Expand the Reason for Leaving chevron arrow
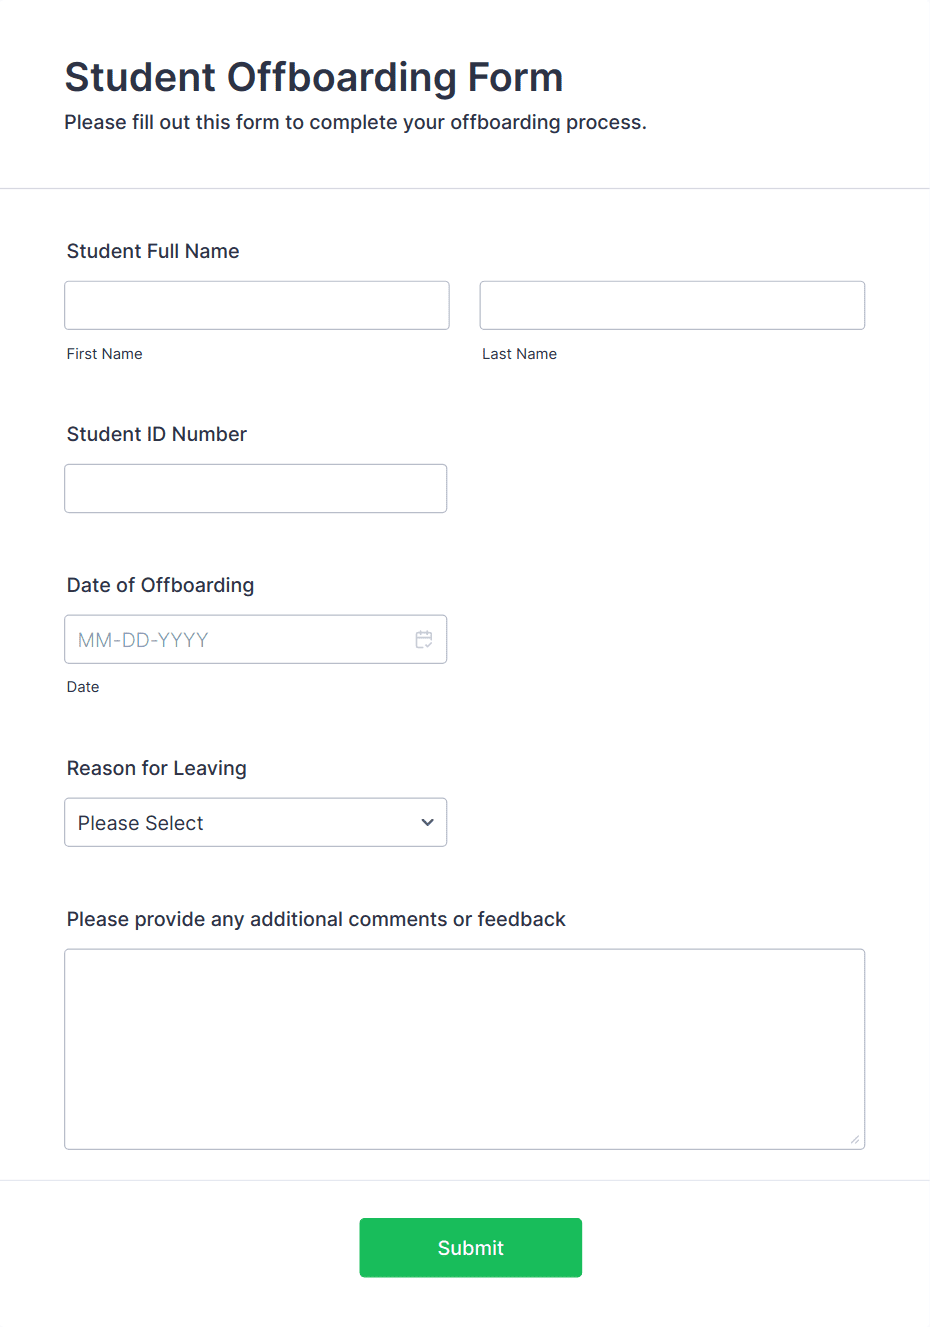The image size is (930, 1327). coord(427,822)
